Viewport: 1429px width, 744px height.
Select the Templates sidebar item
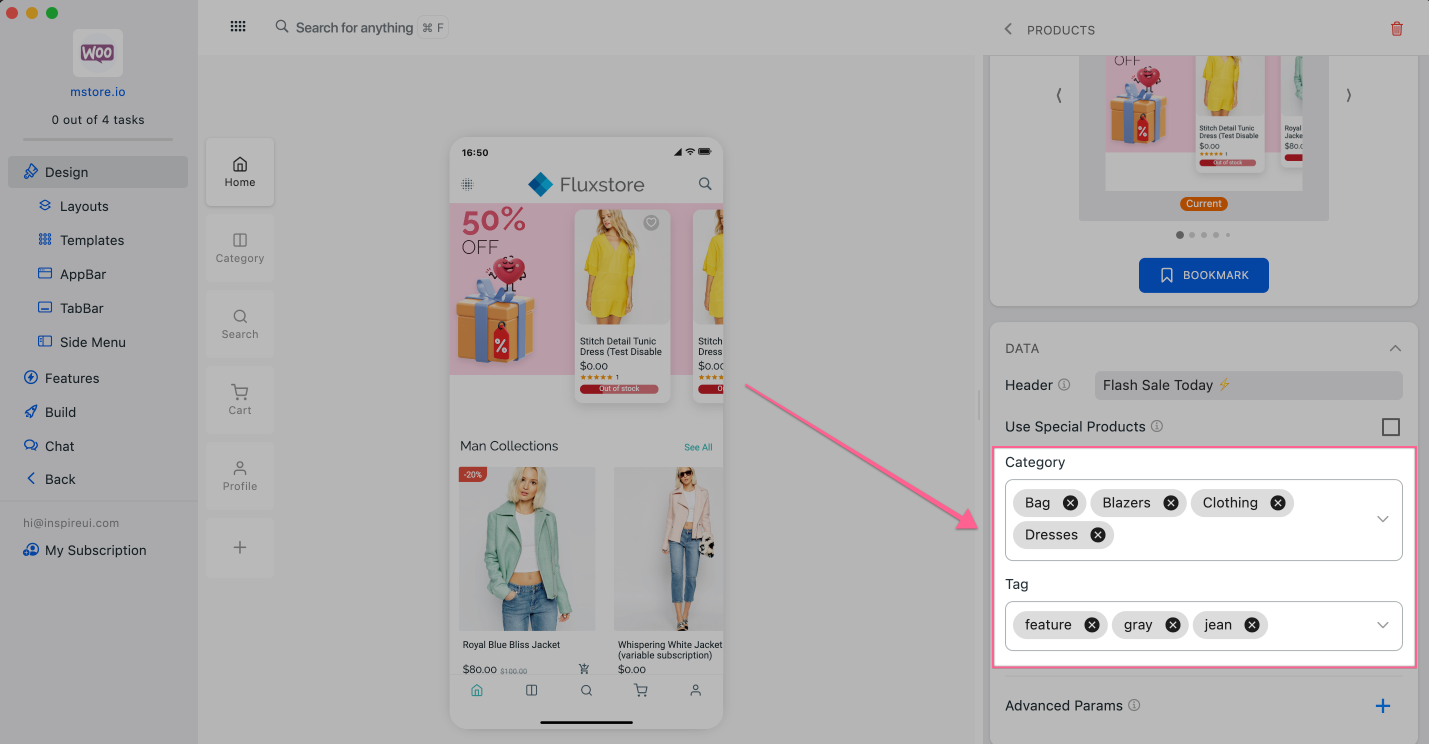(92, 240)
